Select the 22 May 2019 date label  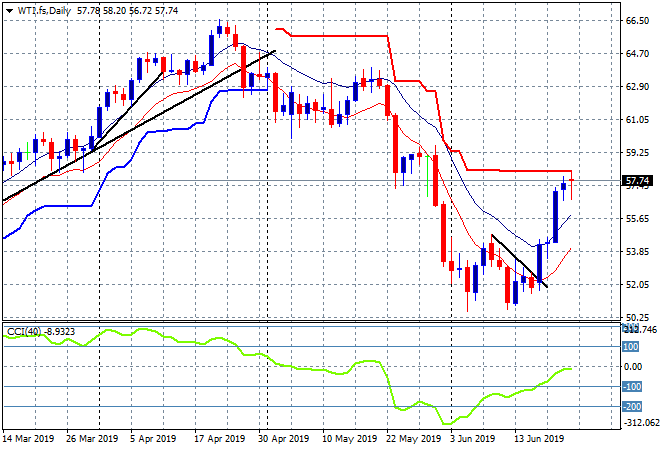tap(414, 439)
